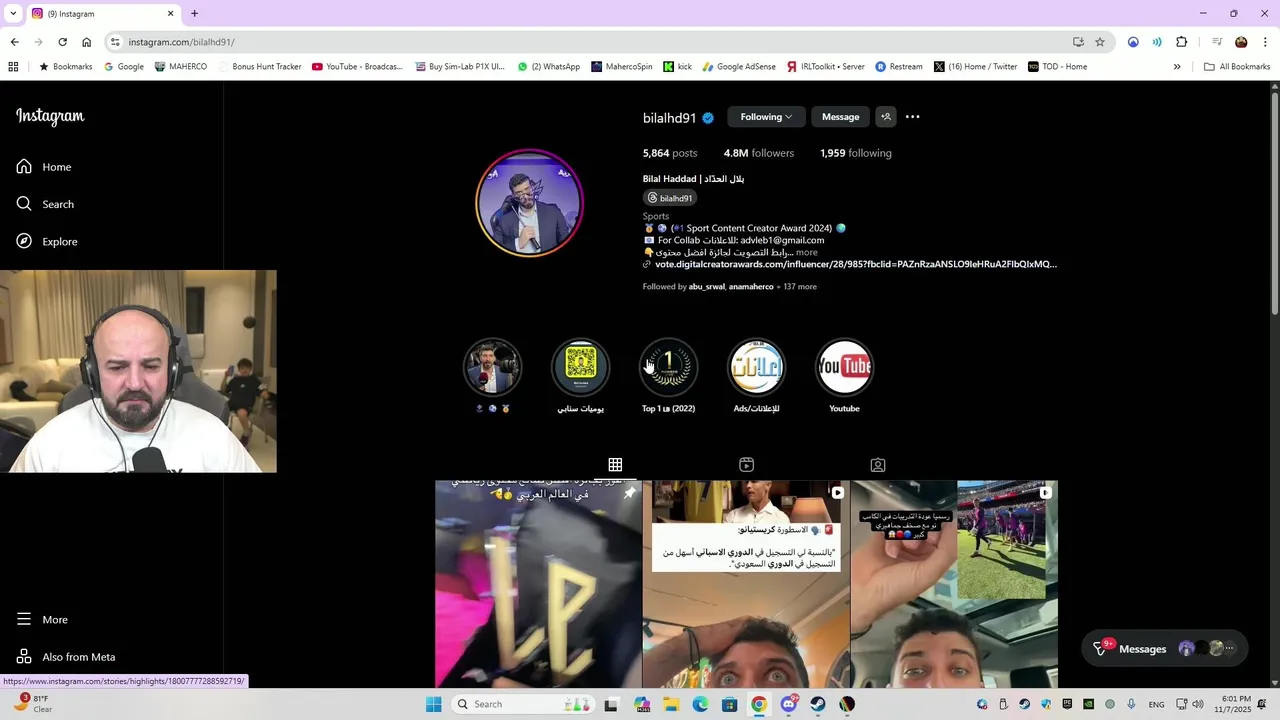Open the Ads story highlight
This screenshot has width=1280, height=720.
click(x=756, y=367)
